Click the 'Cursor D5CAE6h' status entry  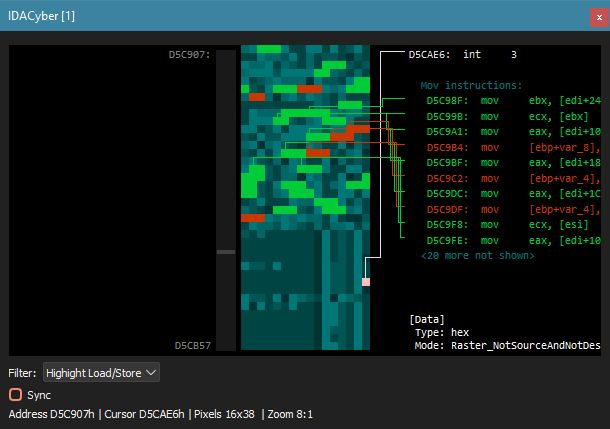pos(144,414)
